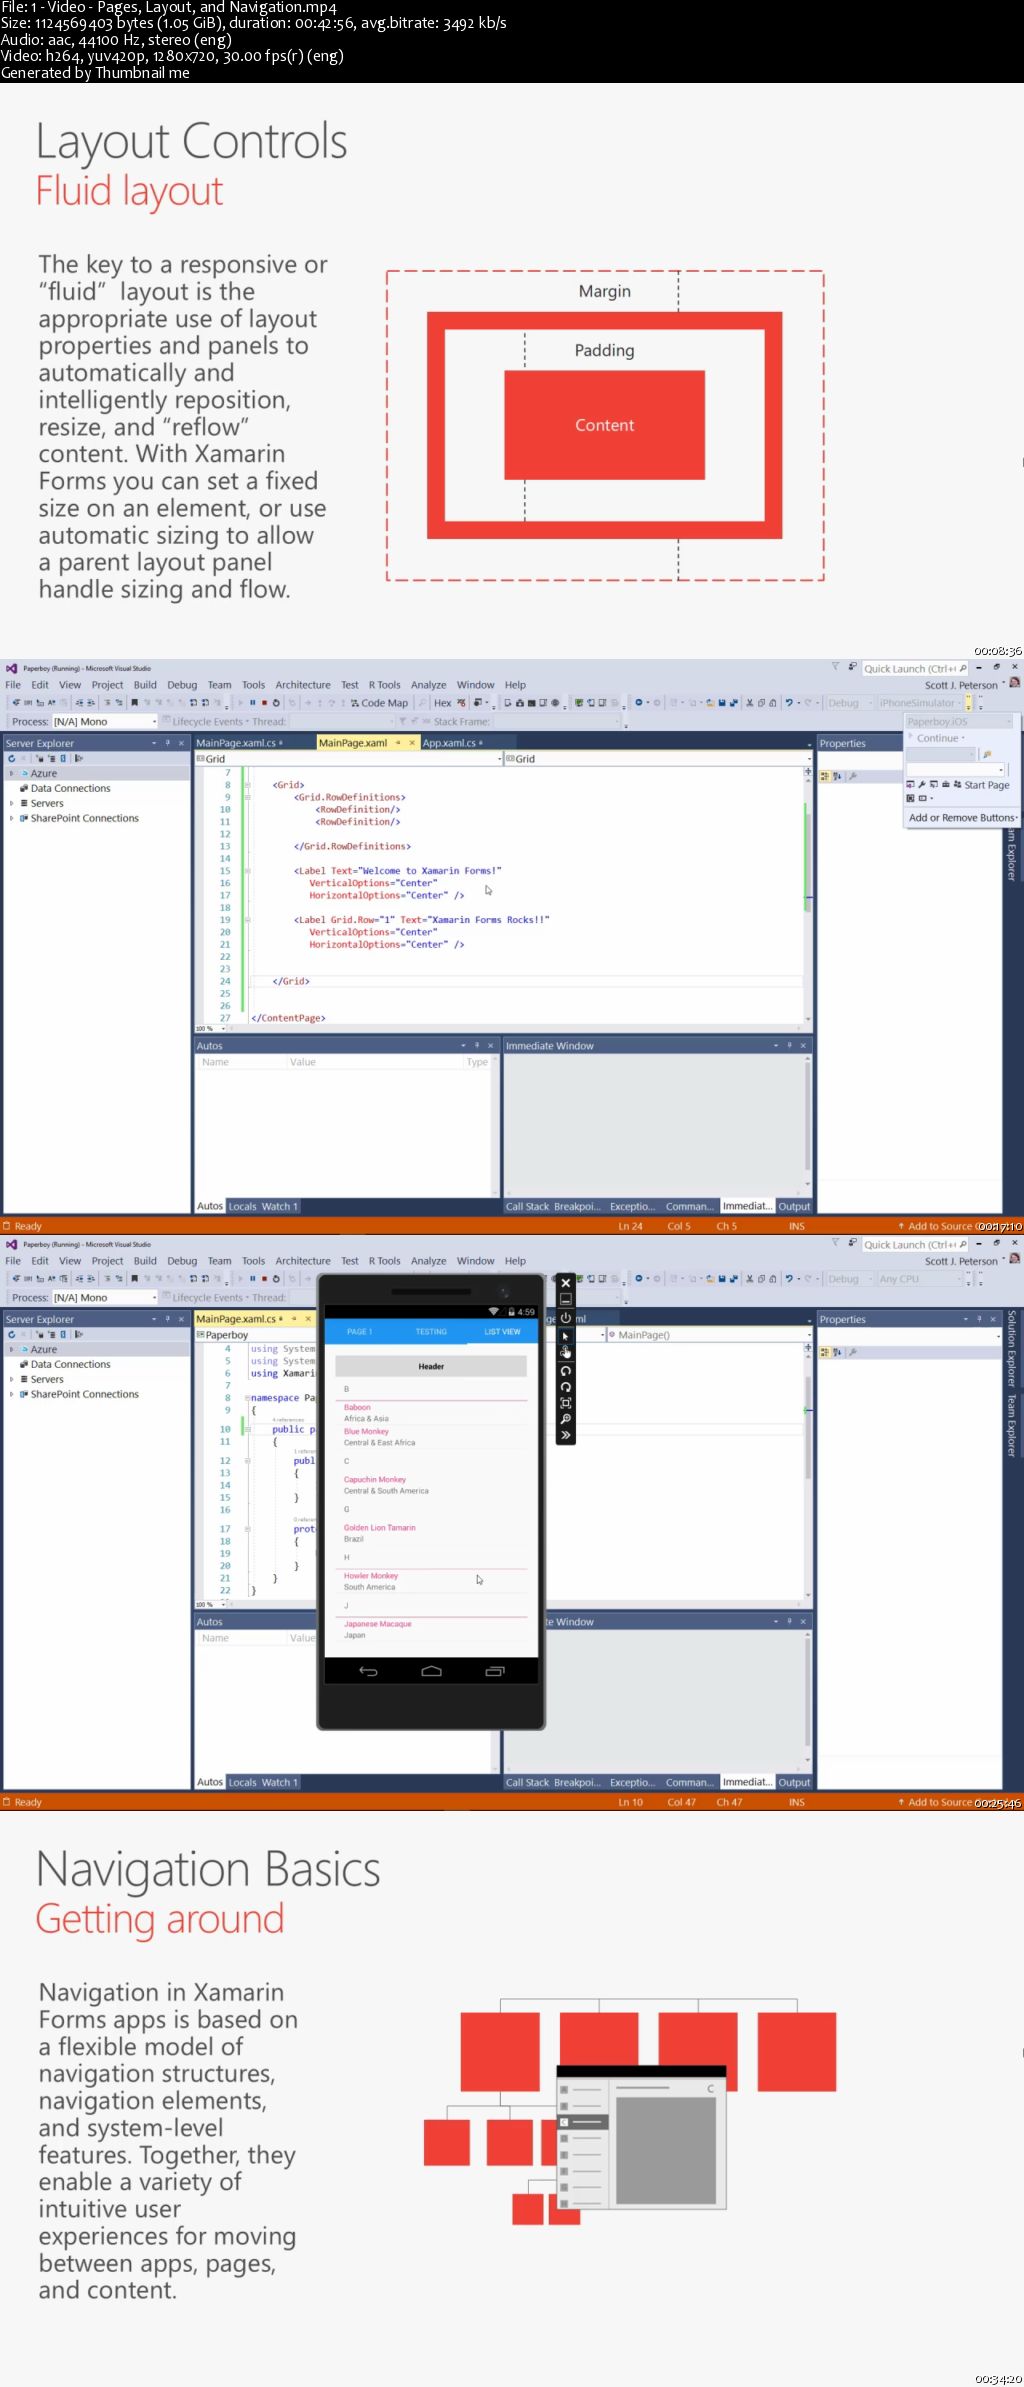Open R Tools menu in emulator frame
Image resolution: width=1024 pixels, height=2387 pixels.
coord(384,1261)
